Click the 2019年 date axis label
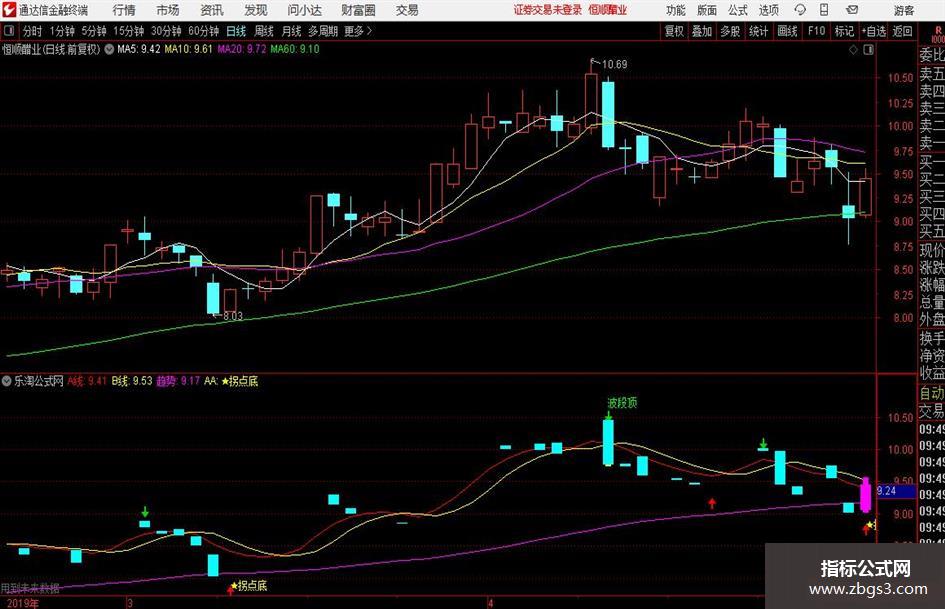 tap(23, 603)
